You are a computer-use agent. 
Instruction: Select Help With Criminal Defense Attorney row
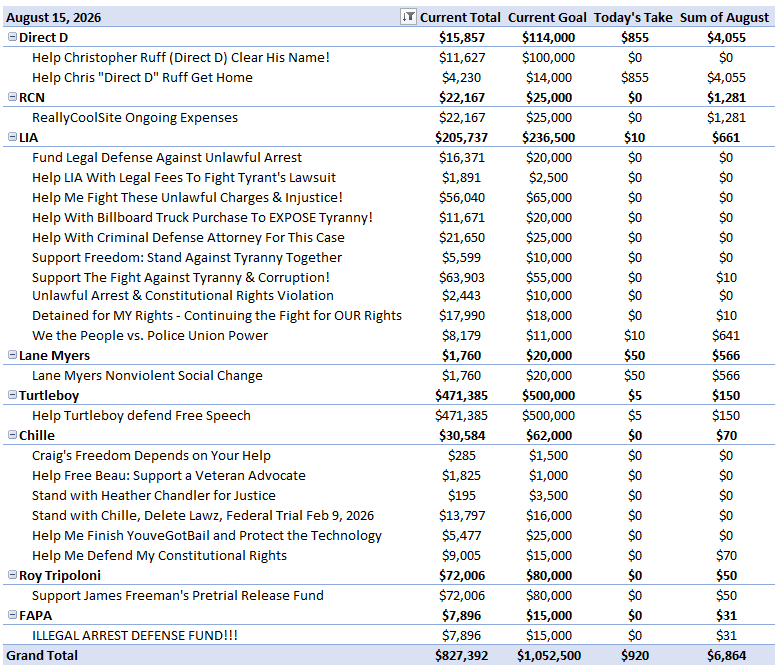188,237
